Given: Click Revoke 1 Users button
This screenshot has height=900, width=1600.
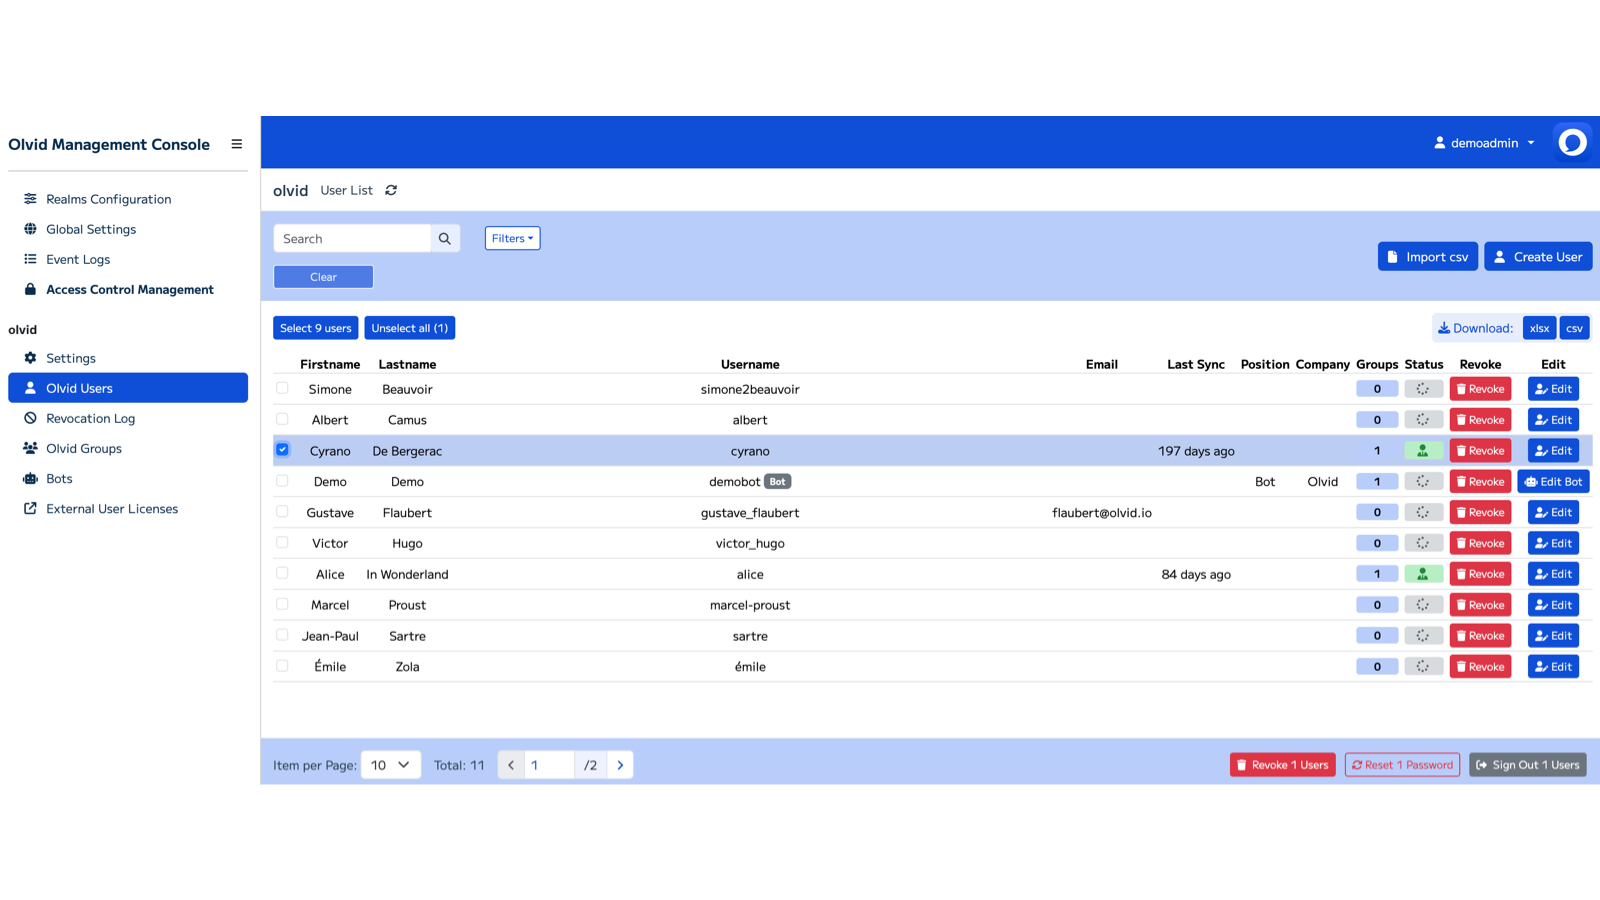Looking at the screenshot, I should tap(1283, 765).
